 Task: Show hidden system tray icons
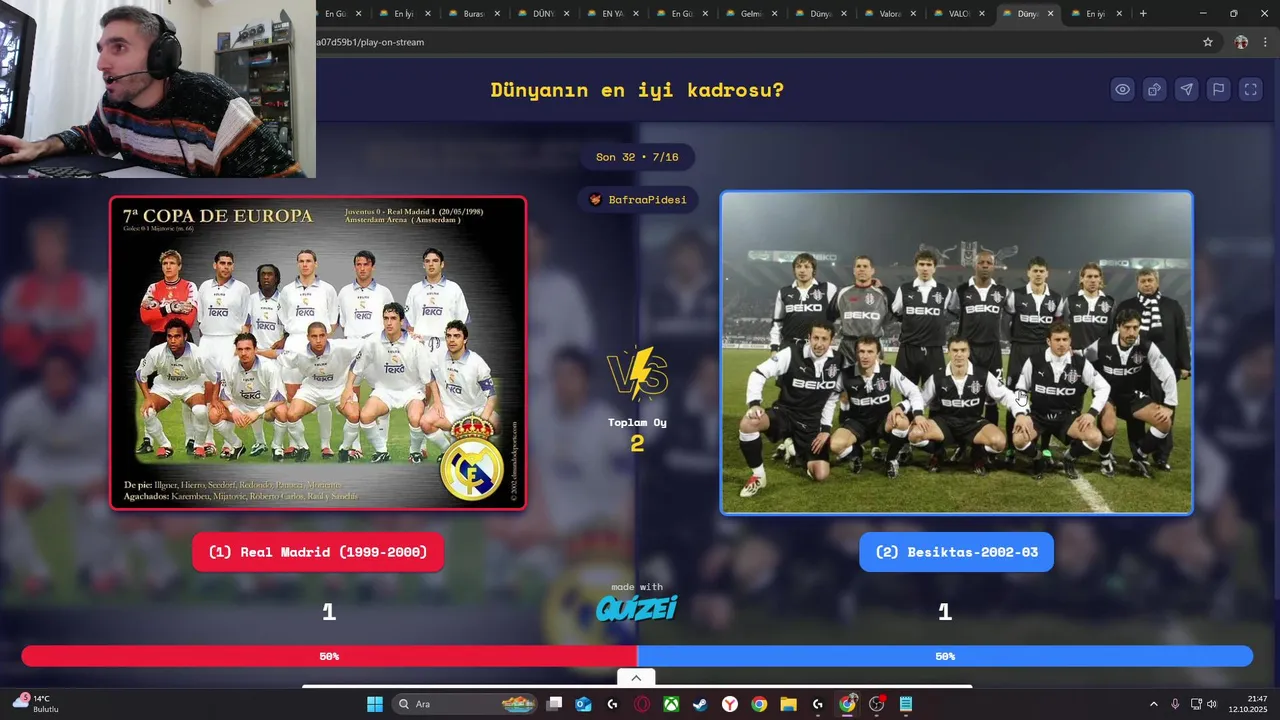click(1153, 704)
